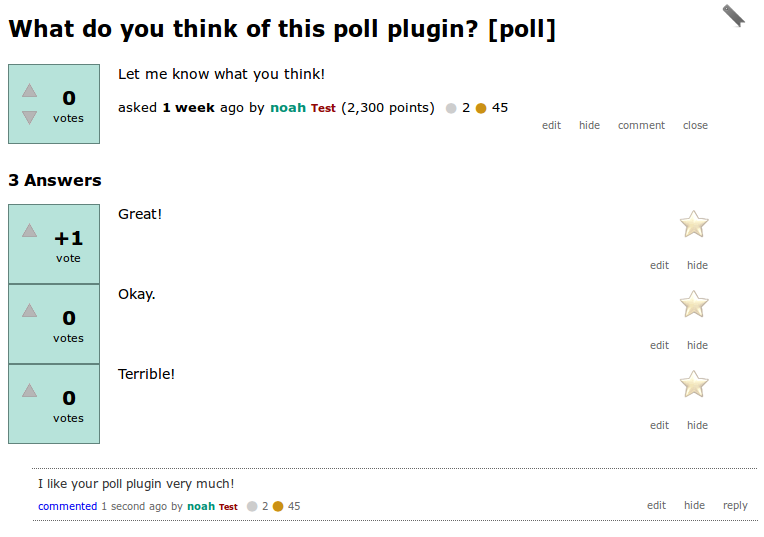Downvote the question with the down arrow

30,117
